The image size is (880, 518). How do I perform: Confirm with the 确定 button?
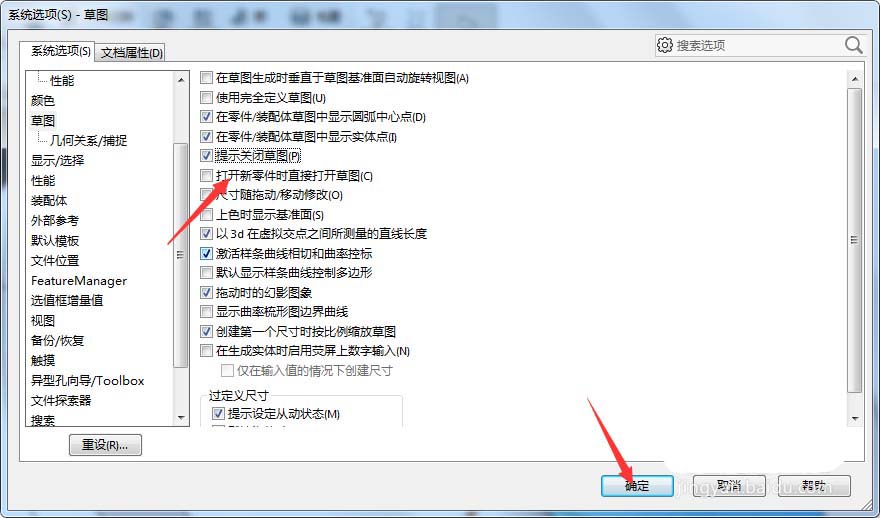coord(637,486)
